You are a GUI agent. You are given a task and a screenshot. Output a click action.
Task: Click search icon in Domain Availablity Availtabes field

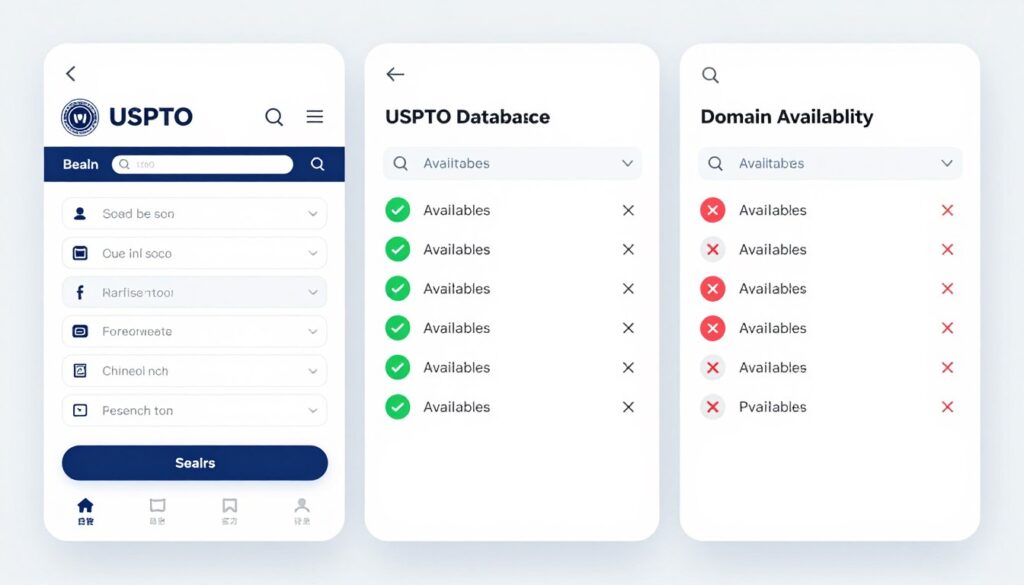click(716, 163)
